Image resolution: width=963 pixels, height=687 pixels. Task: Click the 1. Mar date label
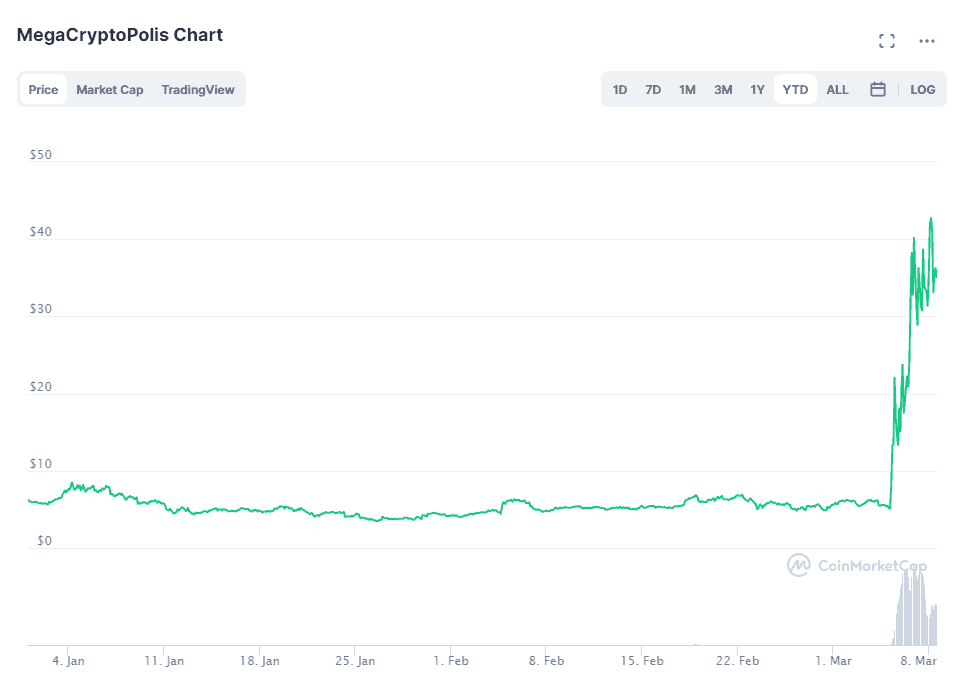tap(833, 661)
